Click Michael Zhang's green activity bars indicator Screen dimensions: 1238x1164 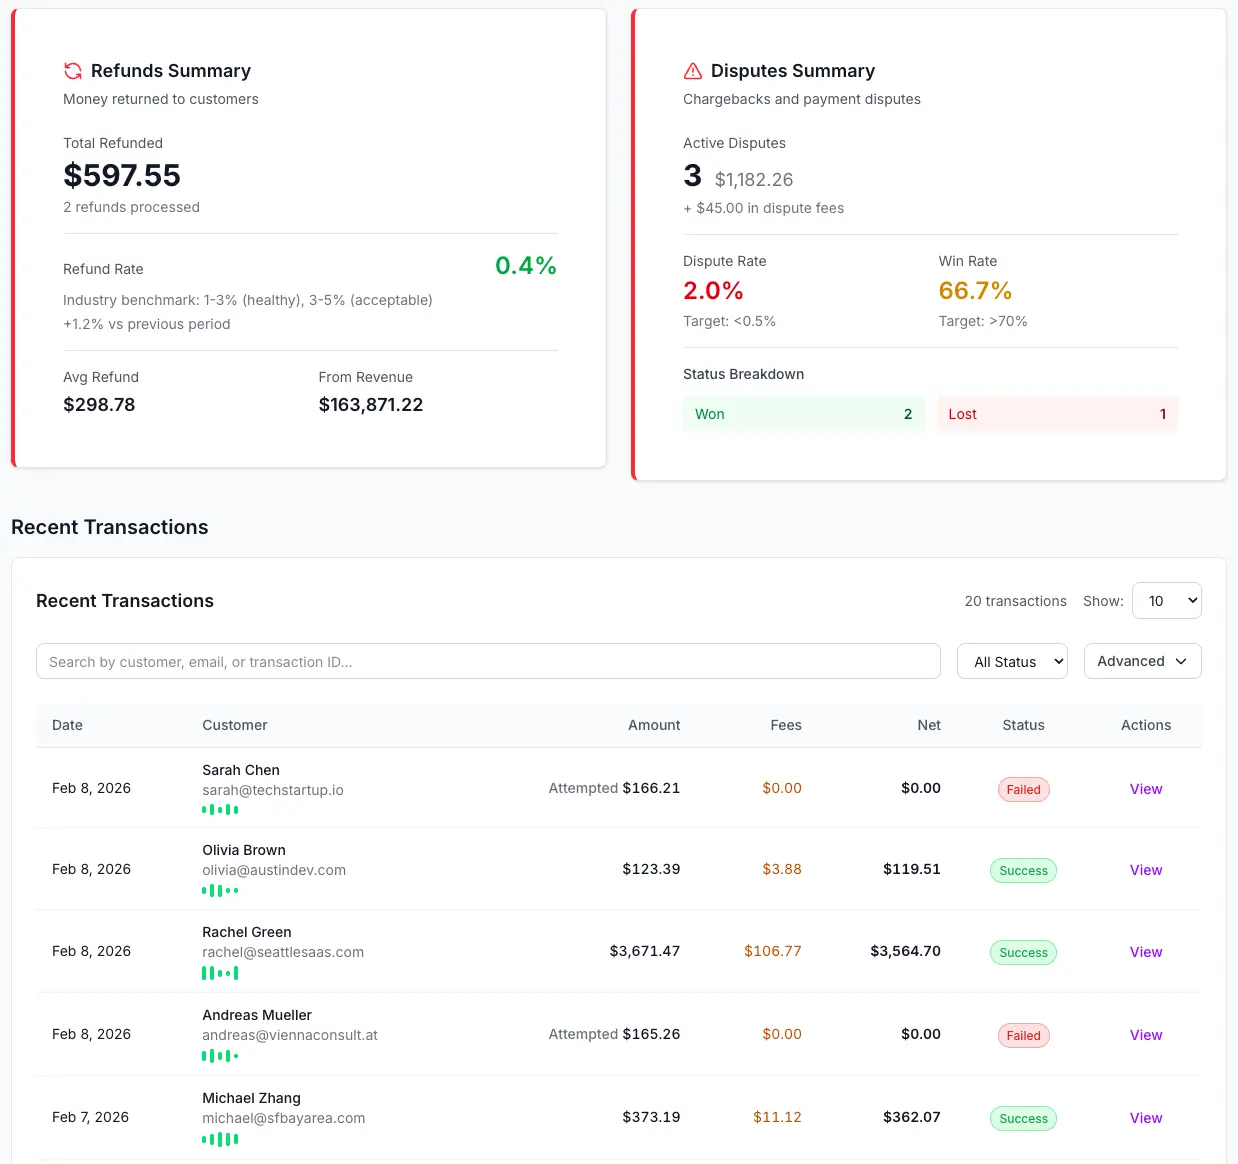pyautogui.click(x=220, y=1139)
